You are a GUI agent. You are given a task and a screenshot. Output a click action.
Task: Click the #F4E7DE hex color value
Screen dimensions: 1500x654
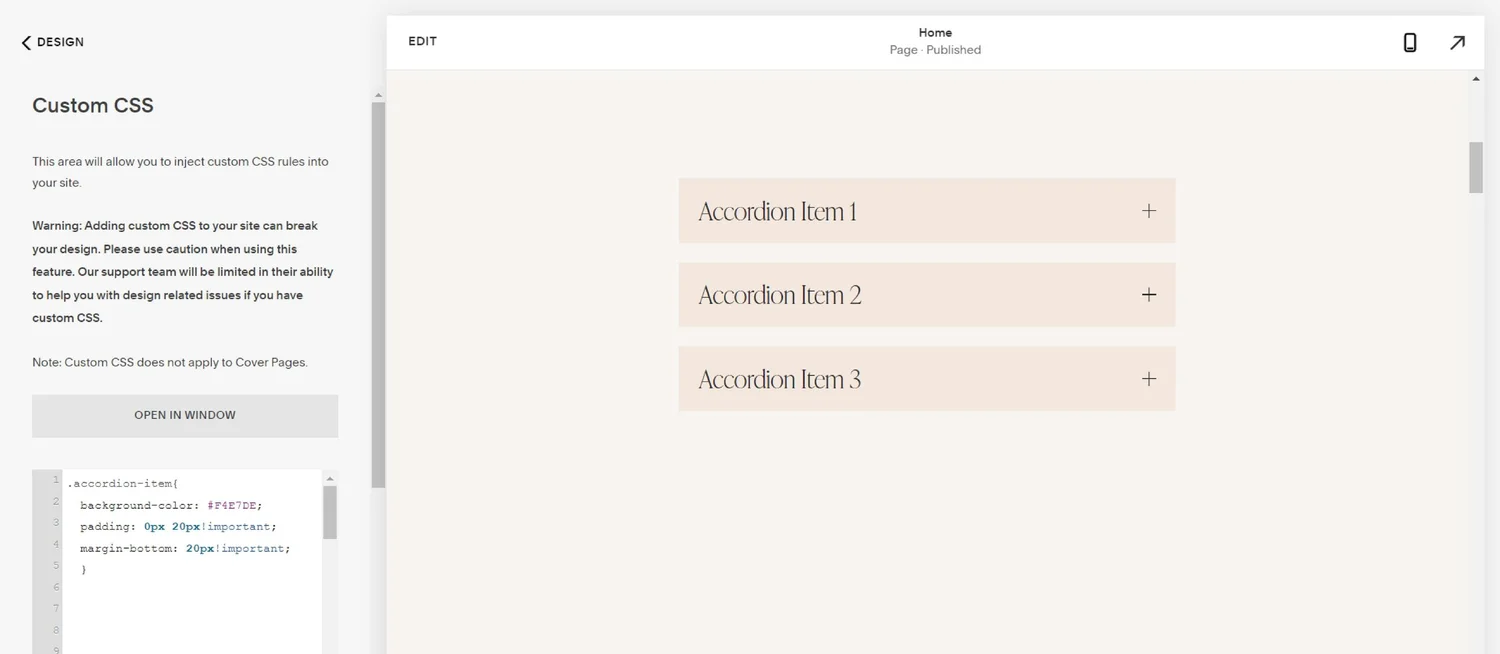click(x=234, y=505)
